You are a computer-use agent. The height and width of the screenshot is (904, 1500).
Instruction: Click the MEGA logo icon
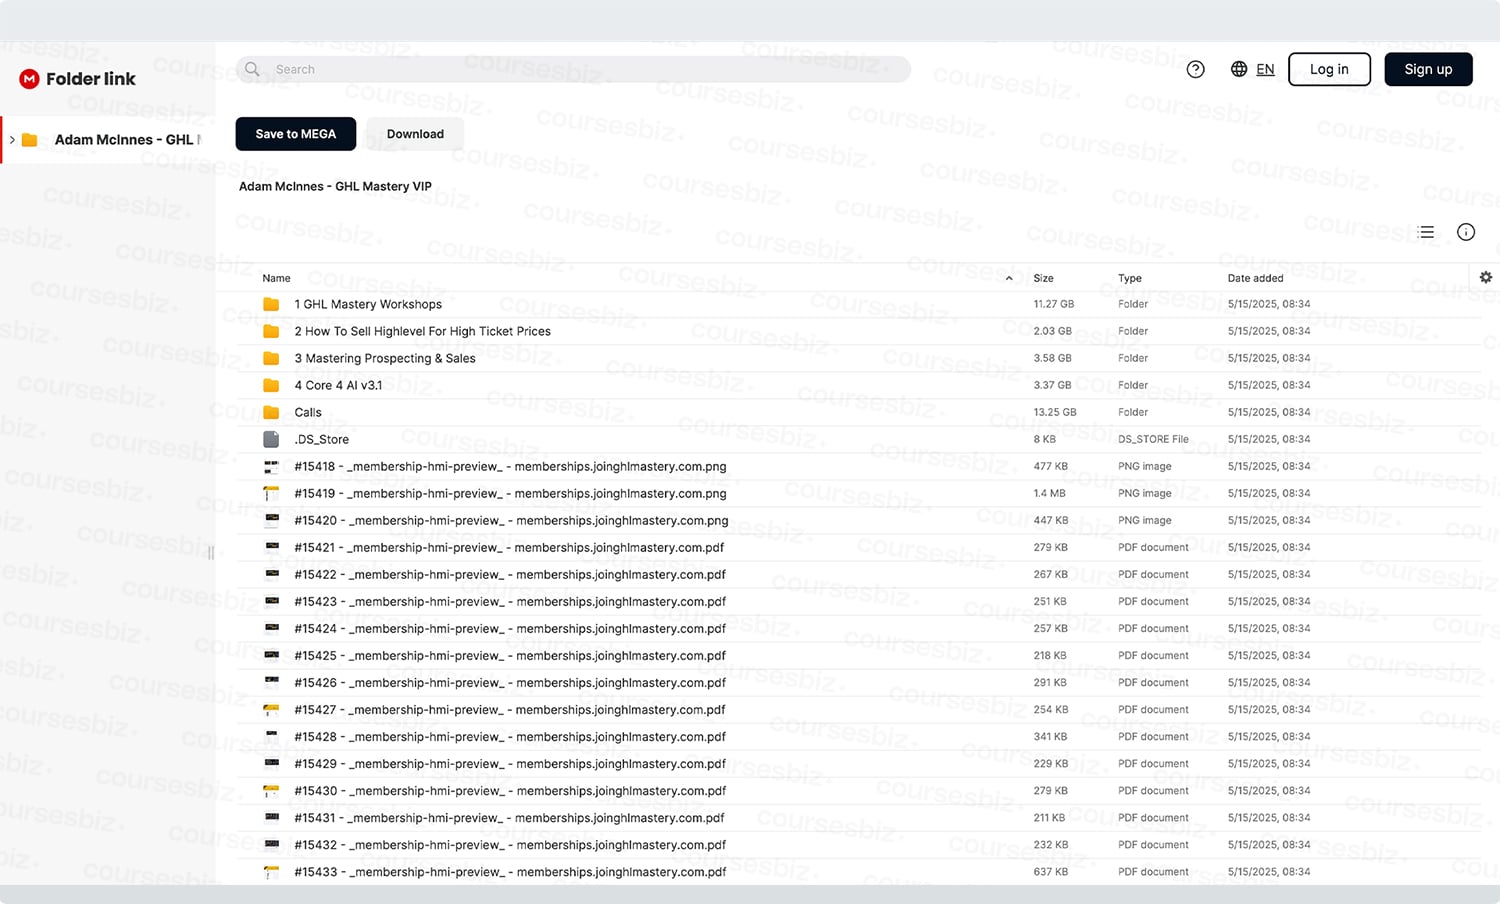pos(29,79)
